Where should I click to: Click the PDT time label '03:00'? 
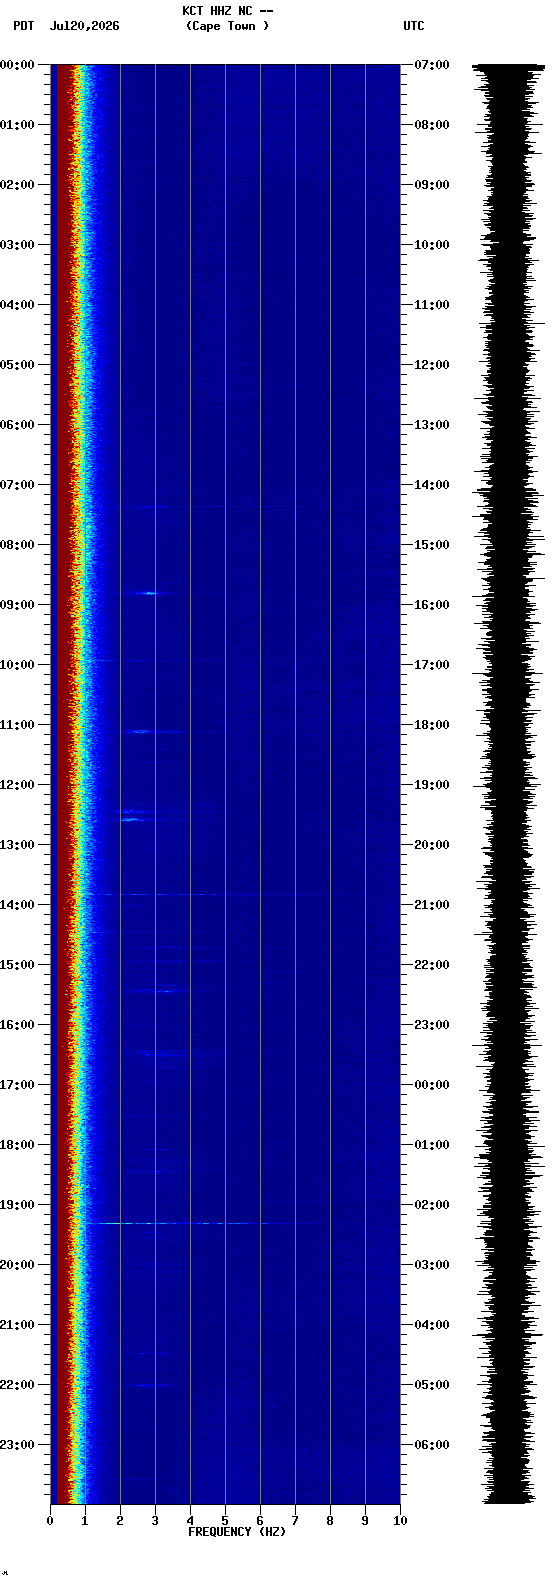click(x=17, y=245)
